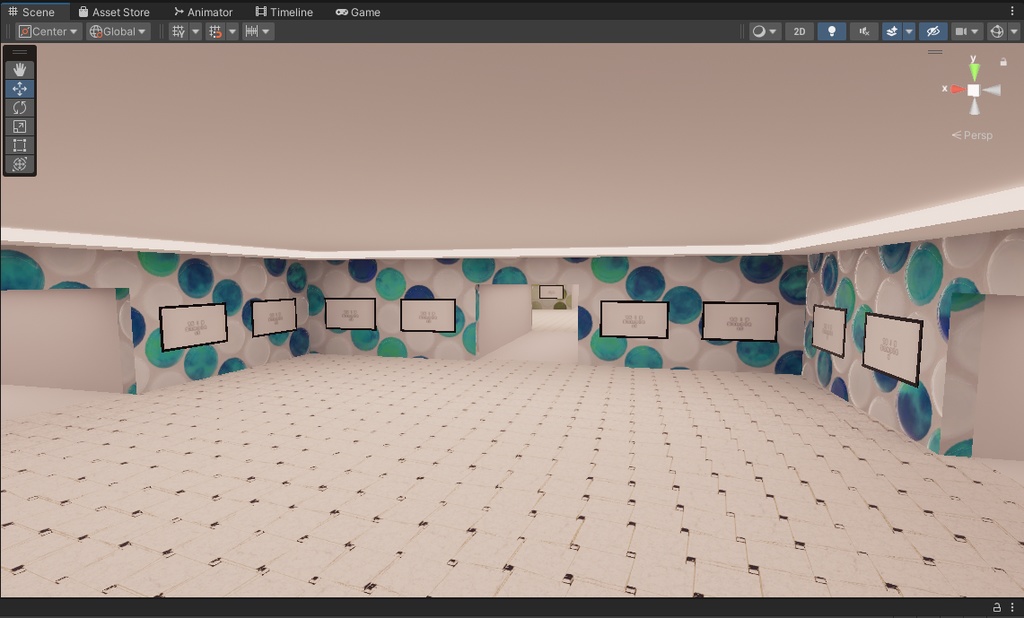This screenshot has height=618, width=1024.
Task: Toggle Gizmos display button
Action: tap(997, 31)
